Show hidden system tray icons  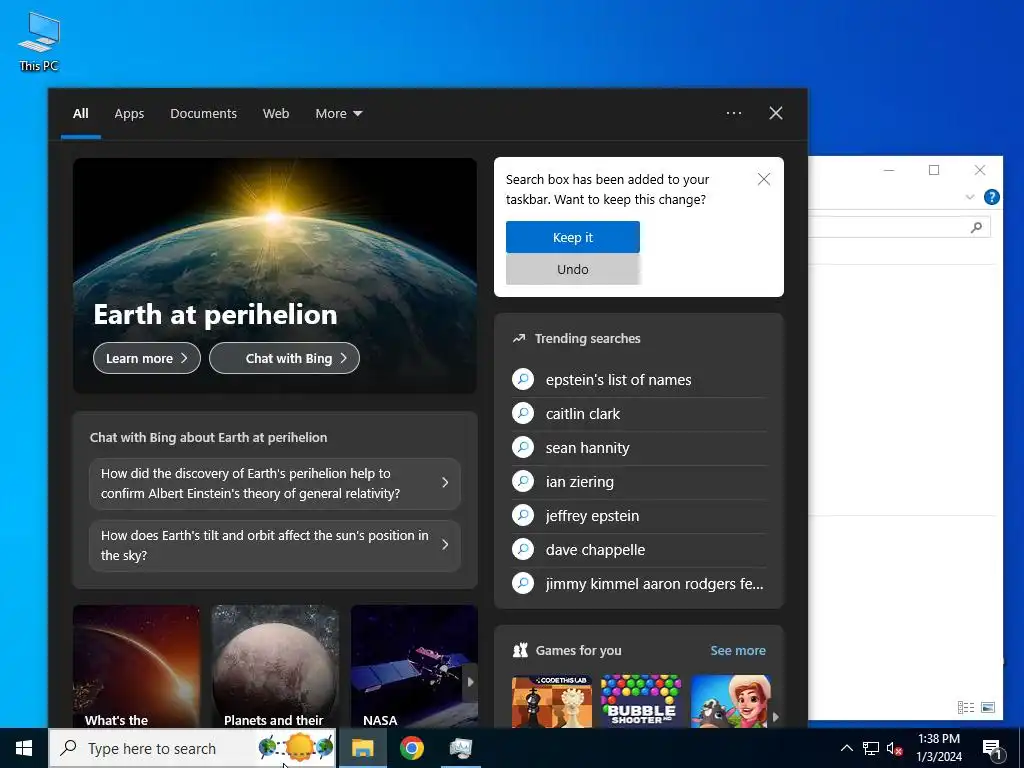tap(846, 748)
